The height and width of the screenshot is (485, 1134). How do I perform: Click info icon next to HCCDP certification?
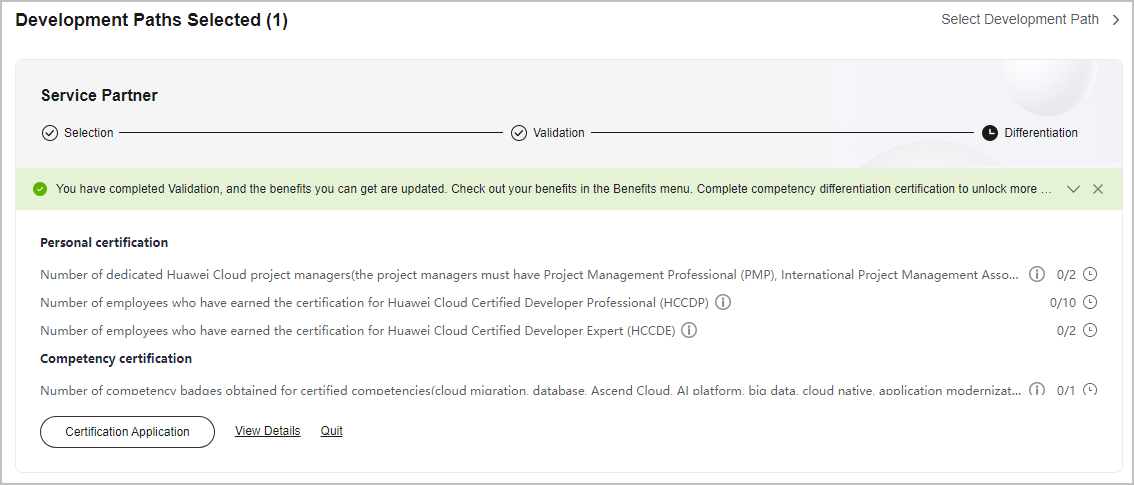[x=722, y=302]
